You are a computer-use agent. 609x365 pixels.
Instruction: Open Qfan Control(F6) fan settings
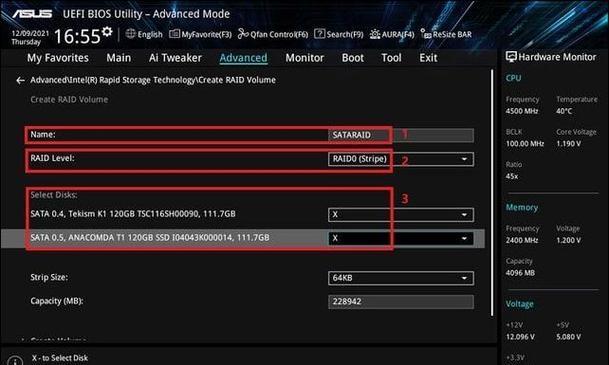273,34
